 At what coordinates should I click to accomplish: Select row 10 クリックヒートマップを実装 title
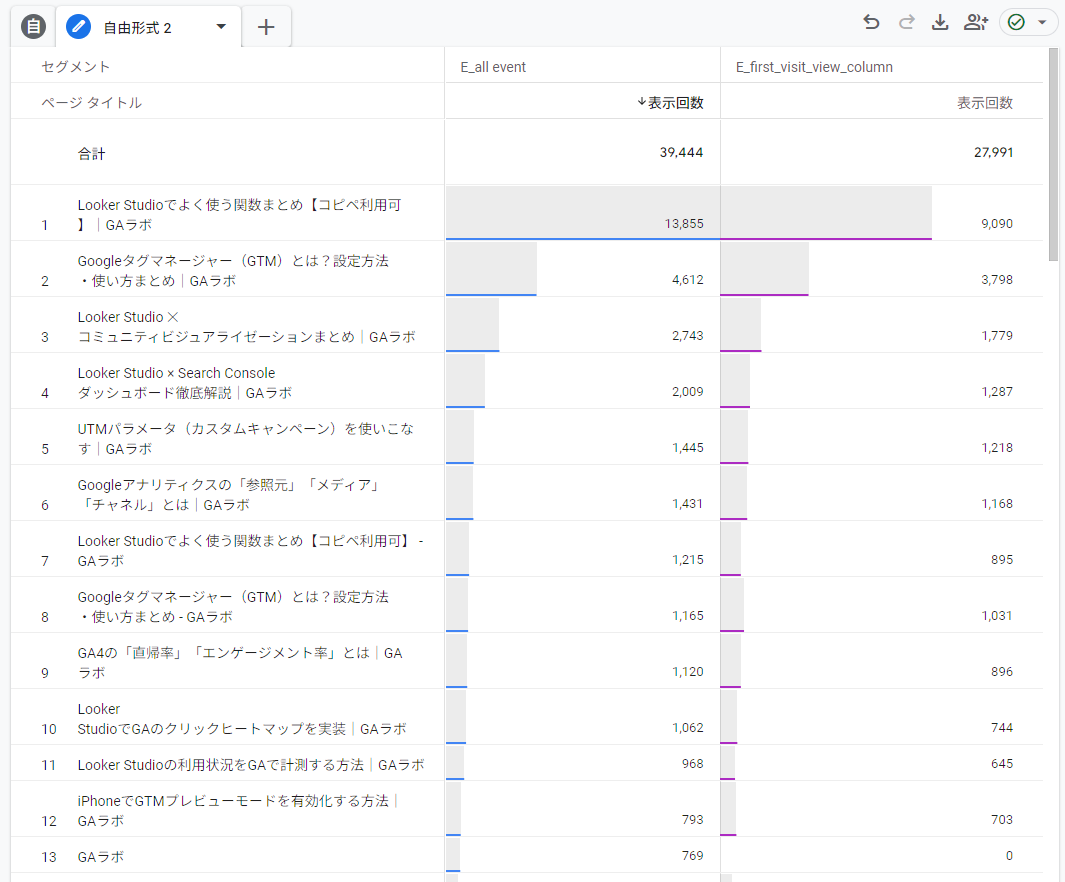242,718
